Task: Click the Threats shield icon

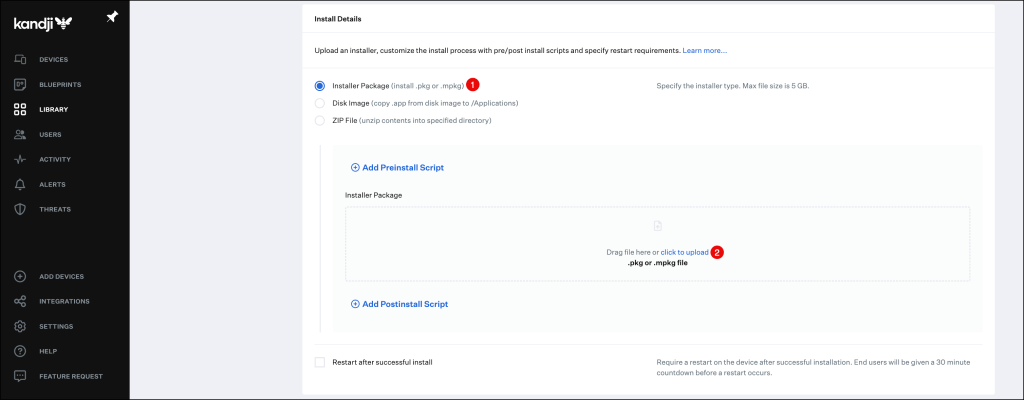Action: pyautogui.click(x=20, y=209)
